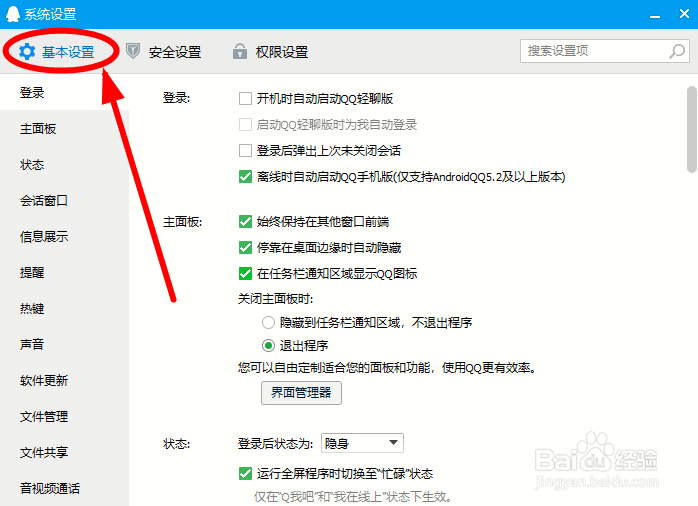Open 热键 settings in the sidebar

pos(64,308)
